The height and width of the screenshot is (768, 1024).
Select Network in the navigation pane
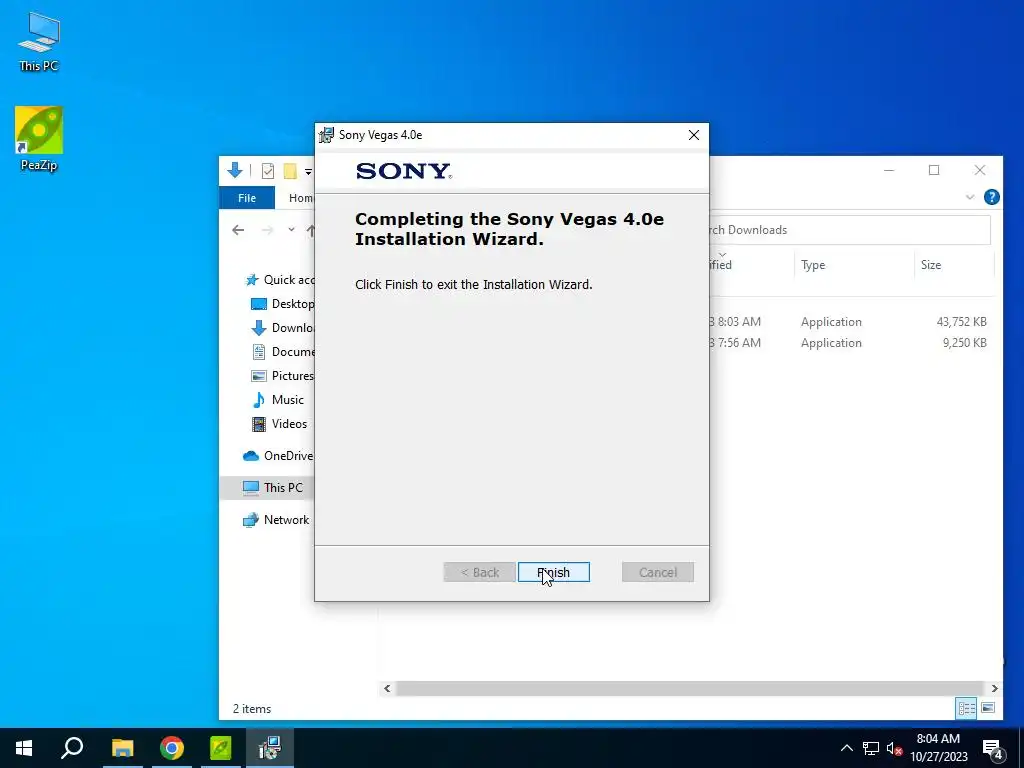[276, 520]
